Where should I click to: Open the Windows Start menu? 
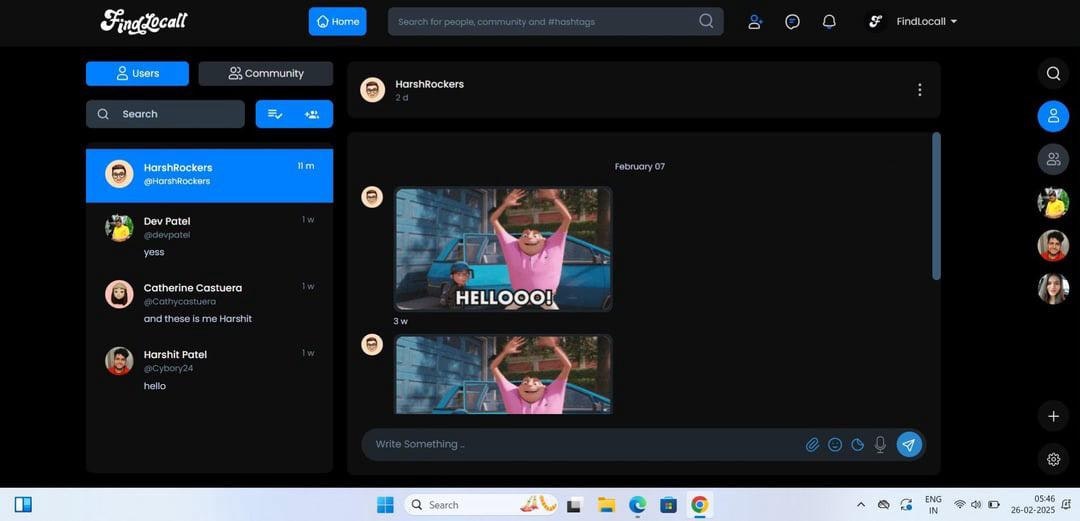[385, 505]
